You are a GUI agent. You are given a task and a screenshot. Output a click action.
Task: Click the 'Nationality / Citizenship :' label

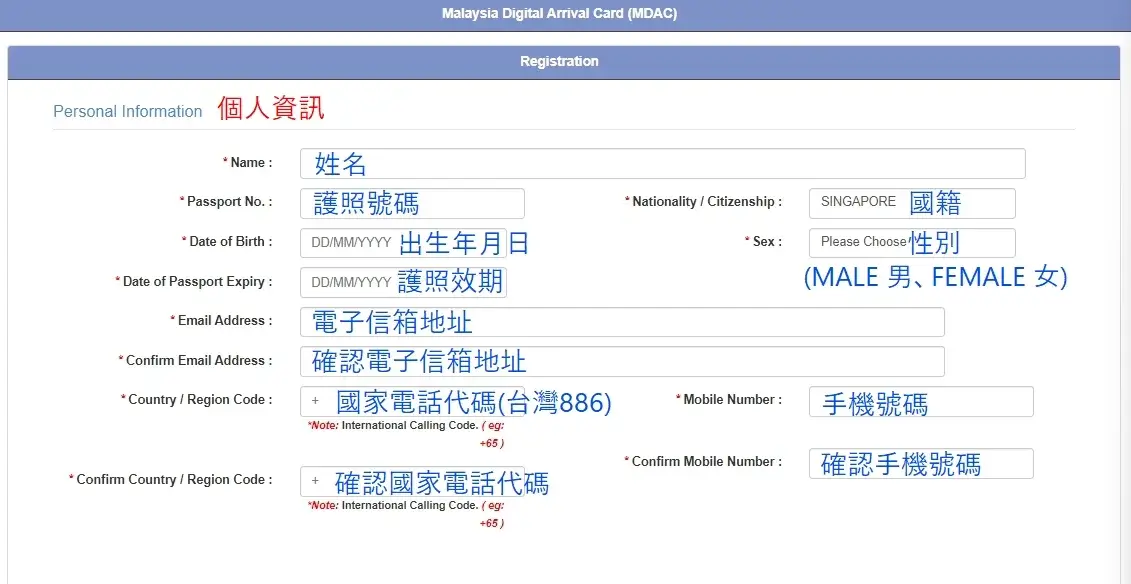[x=706, y=202]
